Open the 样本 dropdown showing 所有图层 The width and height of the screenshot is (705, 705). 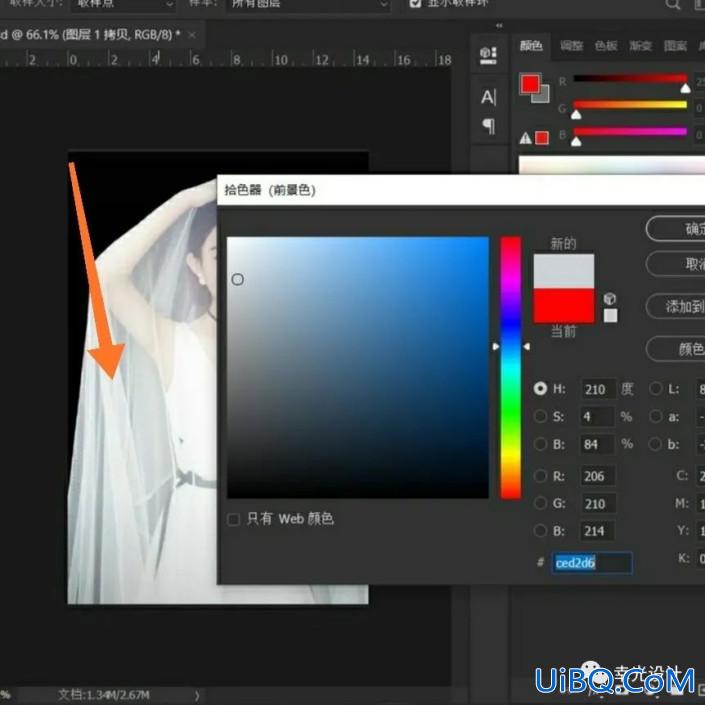[x=308, y=4]
